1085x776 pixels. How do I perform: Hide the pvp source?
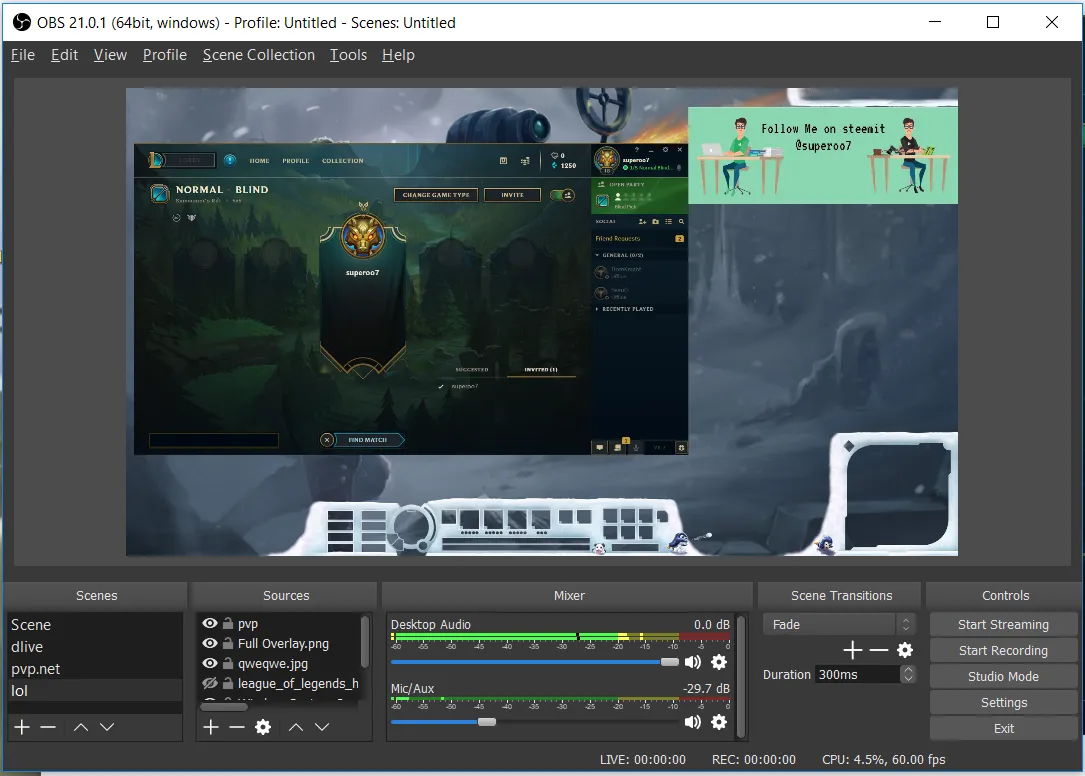tap(210, 623)
